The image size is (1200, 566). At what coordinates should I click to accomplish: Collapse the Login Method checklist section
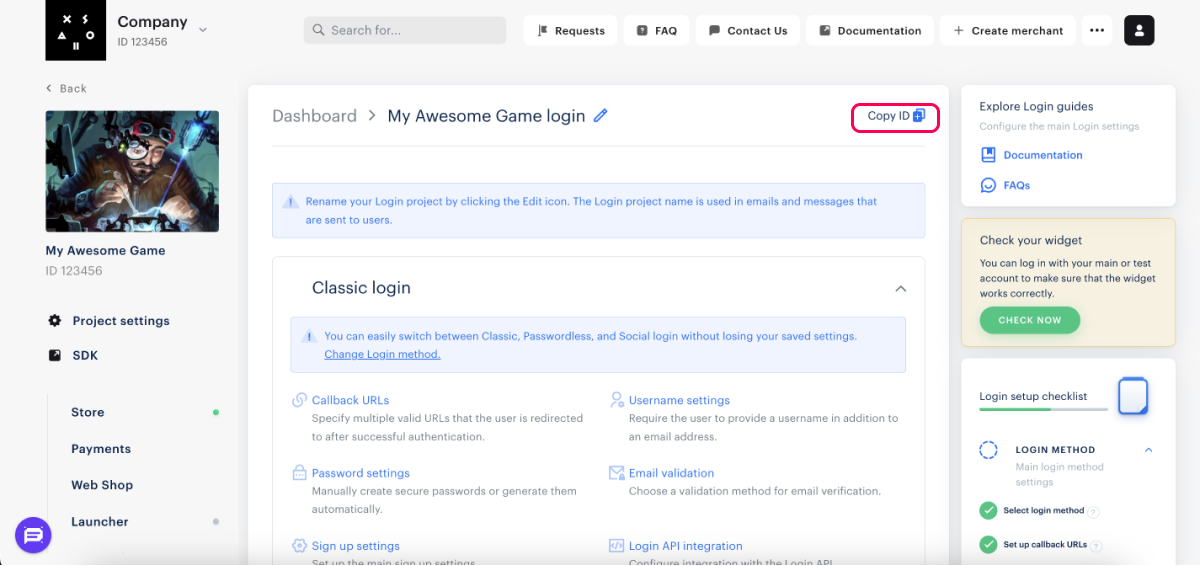[1148, 450]
